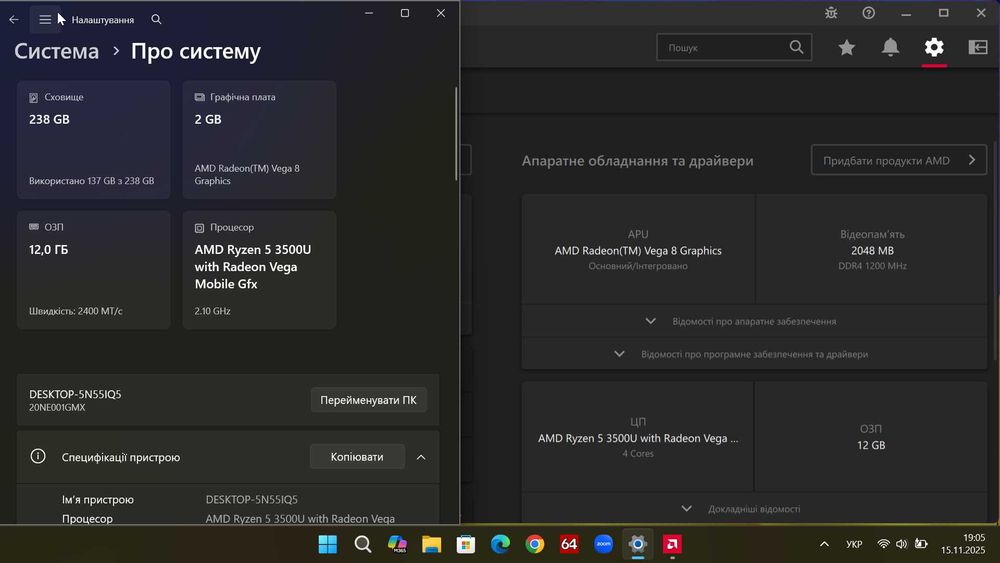Select the 2048 MB video memory value
The height and width of the screenshot is (563, 1000).
tap(872, 251)
